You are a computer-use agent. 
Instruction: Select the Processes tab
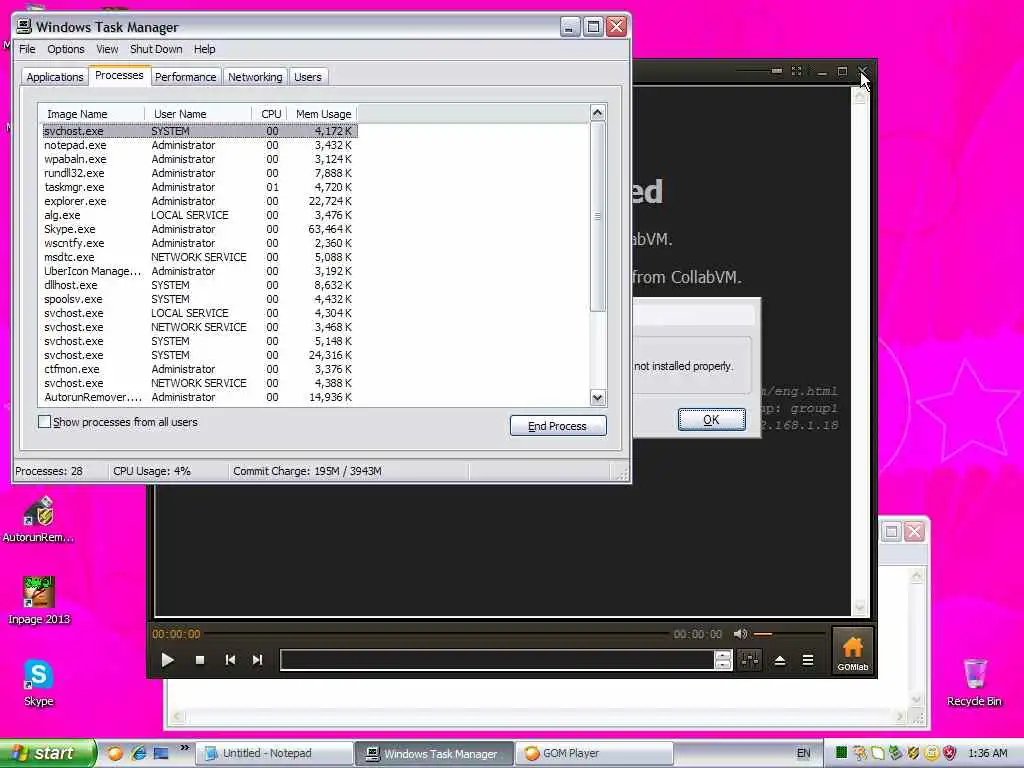pos(120,75)
